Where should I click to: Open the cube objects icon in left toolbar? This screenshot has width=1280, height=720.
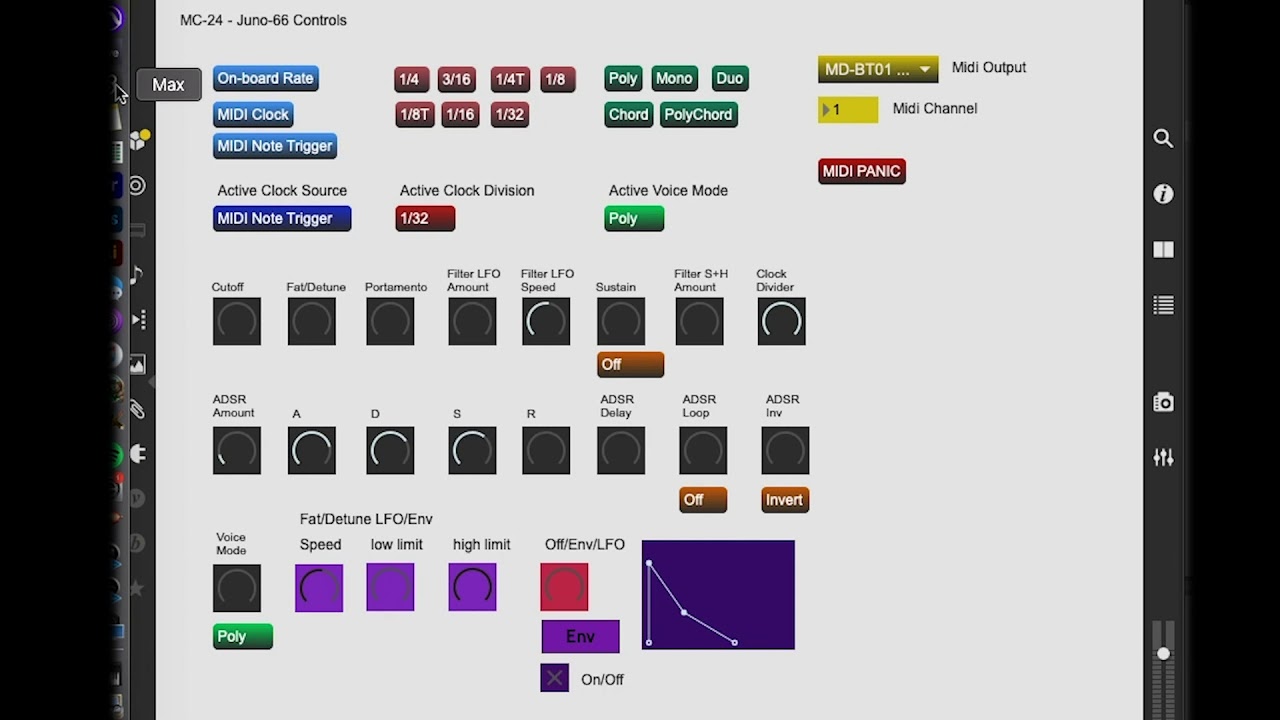click(x=138, y=141)
